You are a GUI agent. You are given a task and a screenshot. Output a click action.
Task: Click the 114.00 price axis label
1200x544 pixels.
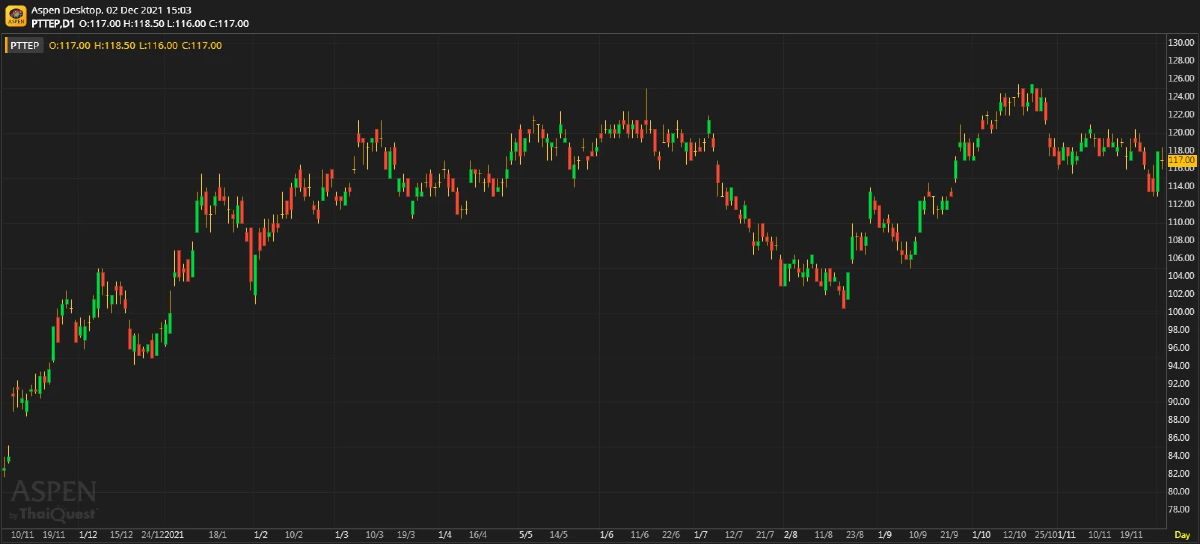(1182, 186)
